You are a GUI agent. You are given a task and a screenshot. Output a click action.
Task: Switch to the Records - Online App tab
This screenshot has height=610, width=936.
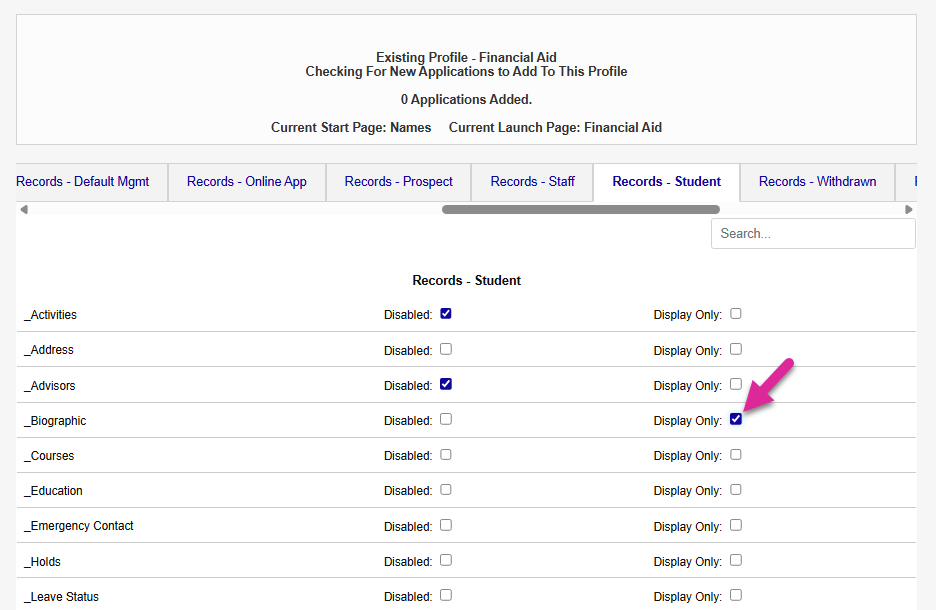coord(247,182)
